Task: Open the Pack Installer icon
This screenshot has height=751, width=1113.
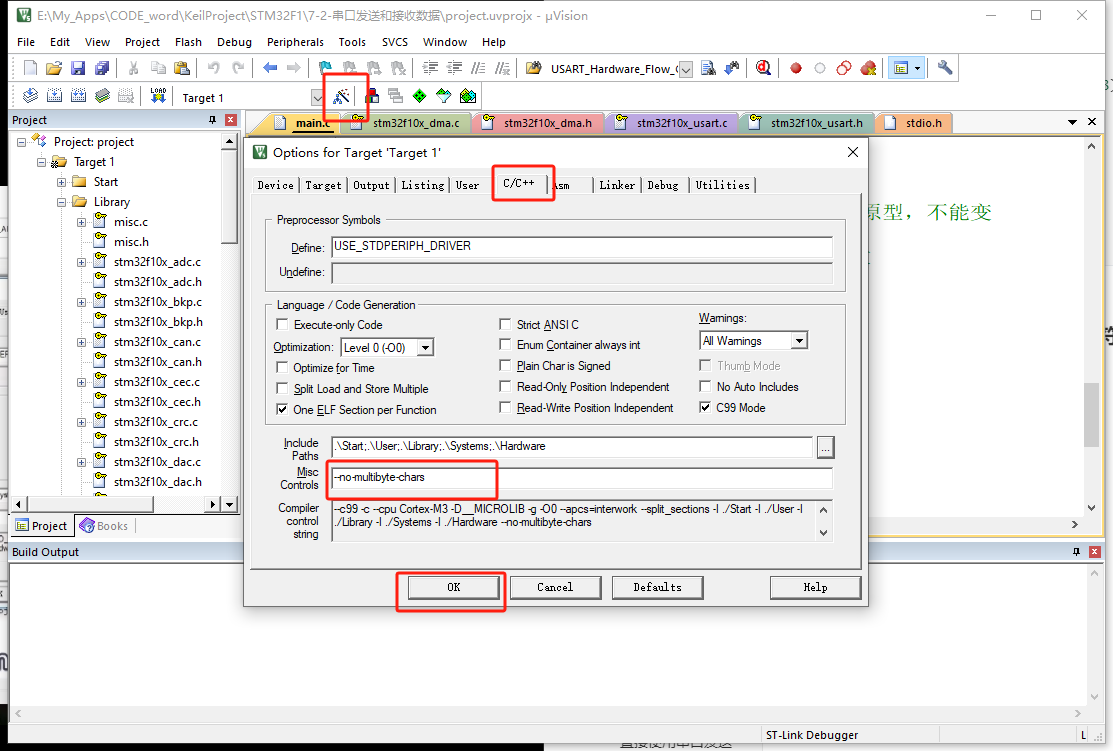Action: point(468,96)
